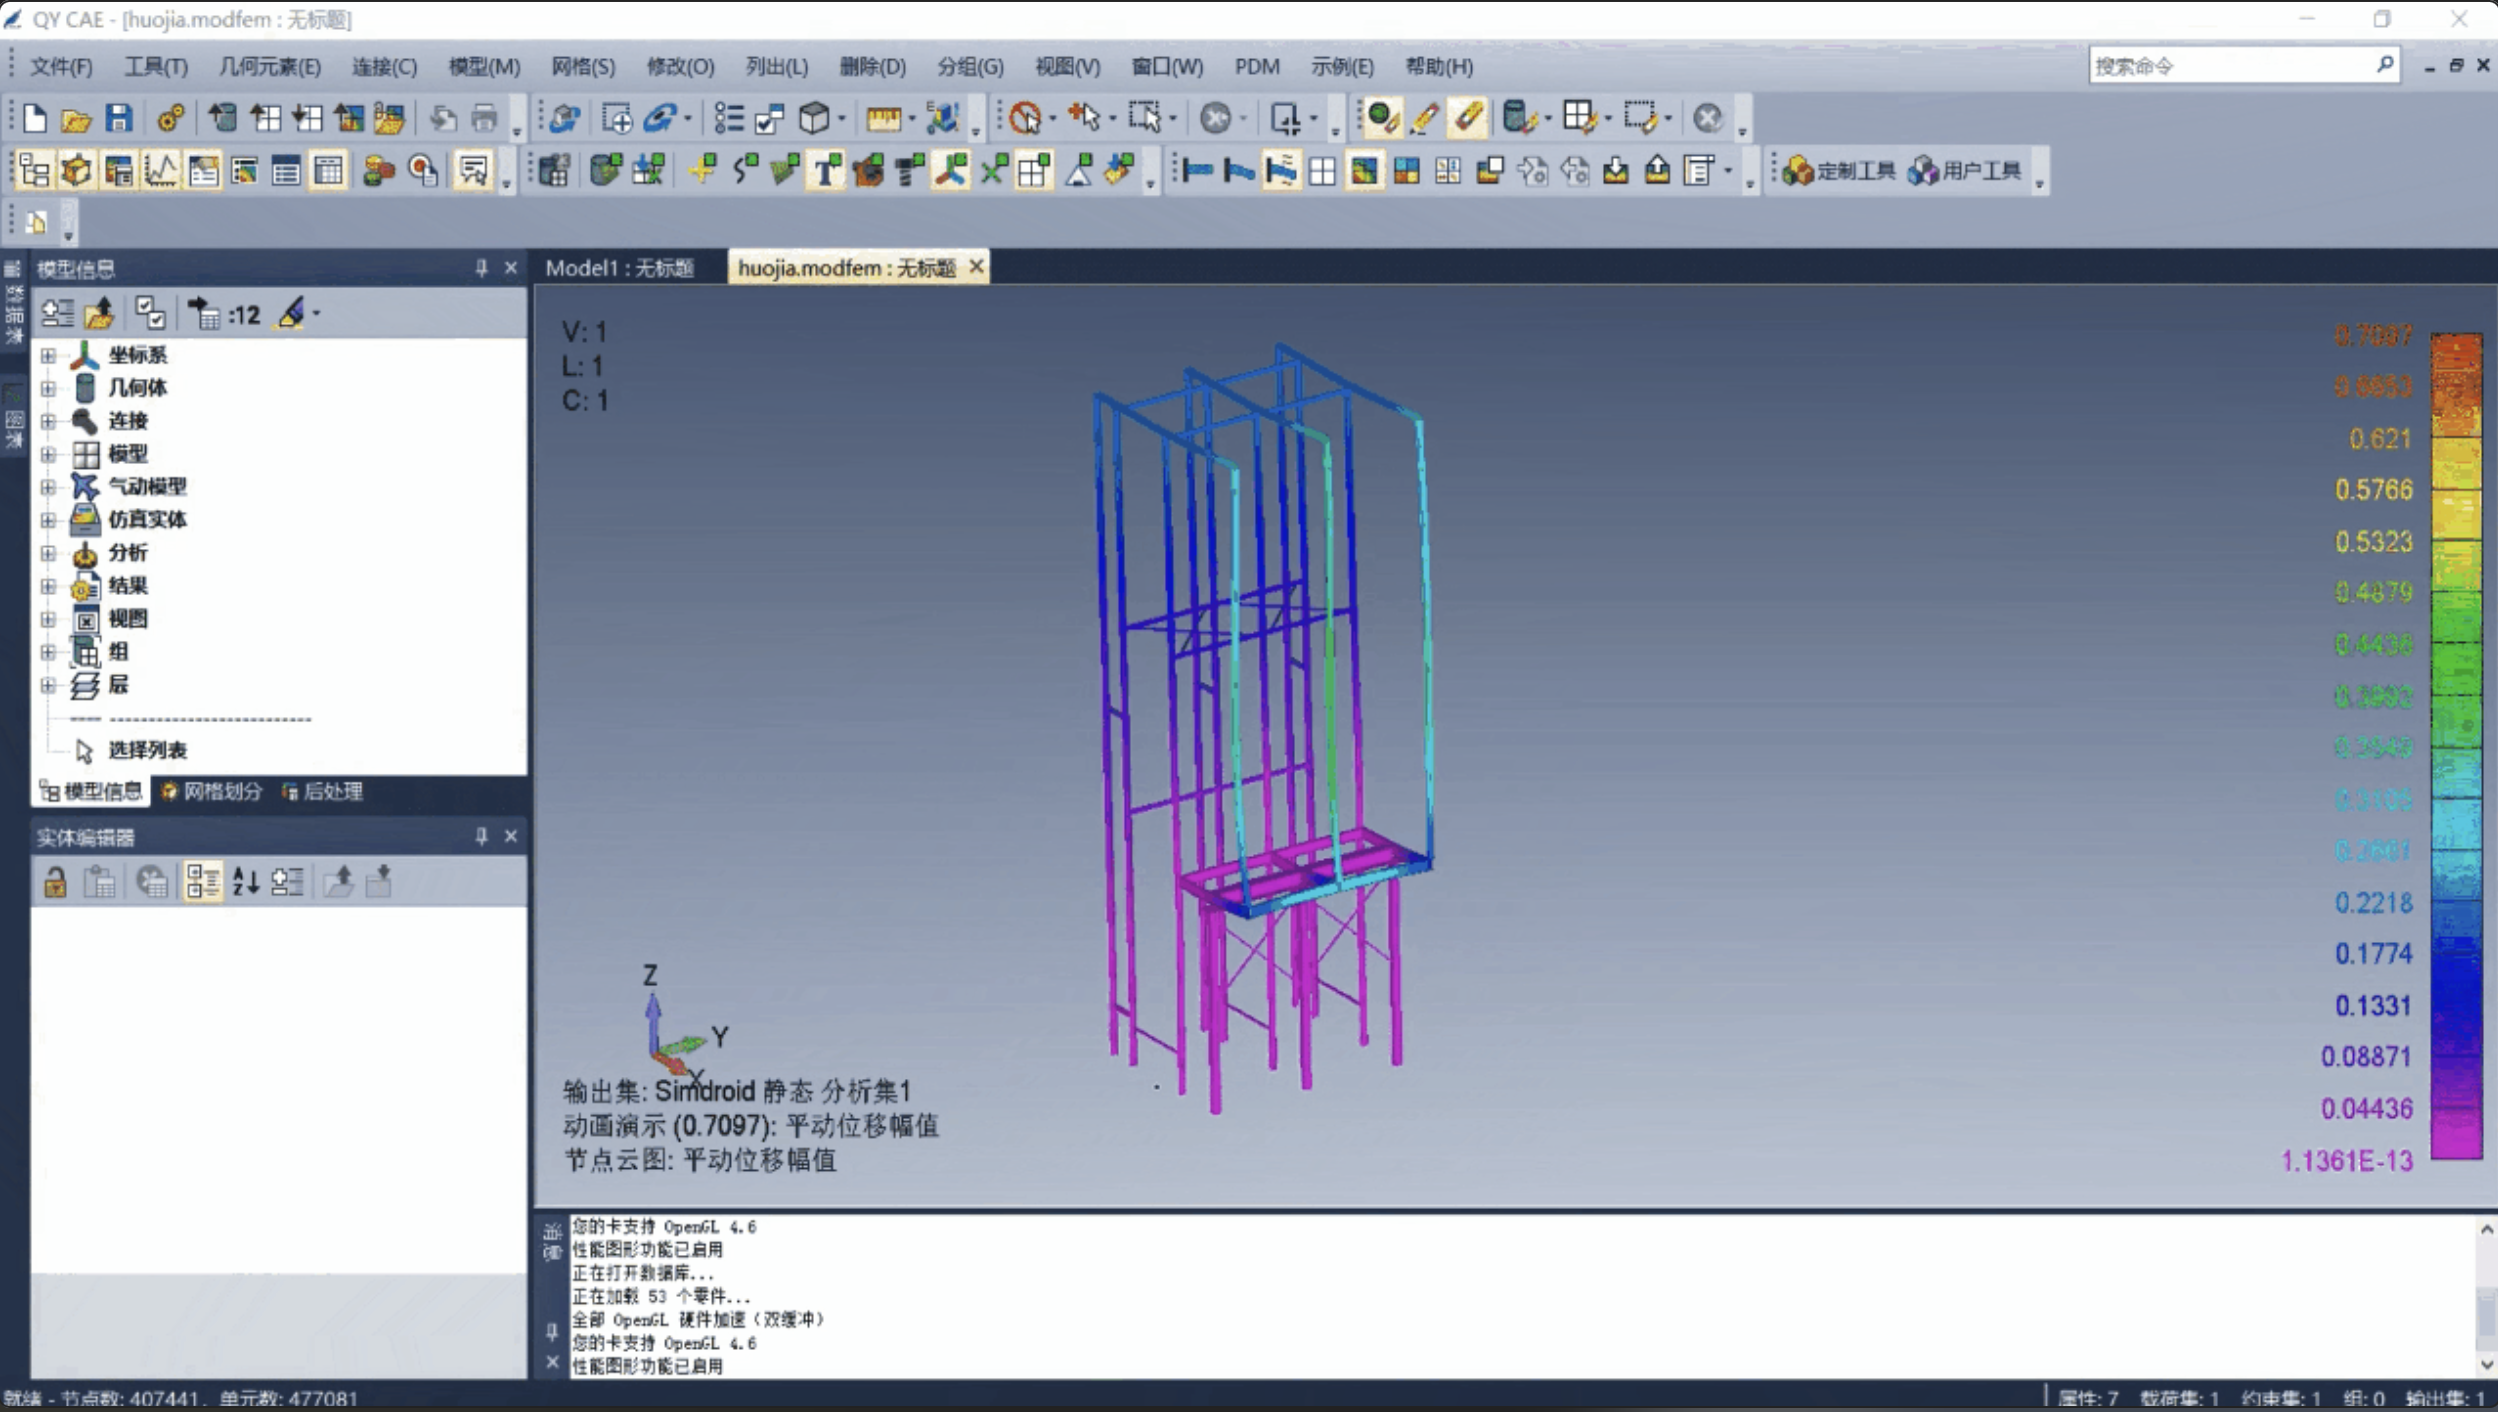Image resolution: width=2498 pixels, height=1412 pixels.
Task: Expand the 坐标系 tree node
Action: click(x=48, y=355)
